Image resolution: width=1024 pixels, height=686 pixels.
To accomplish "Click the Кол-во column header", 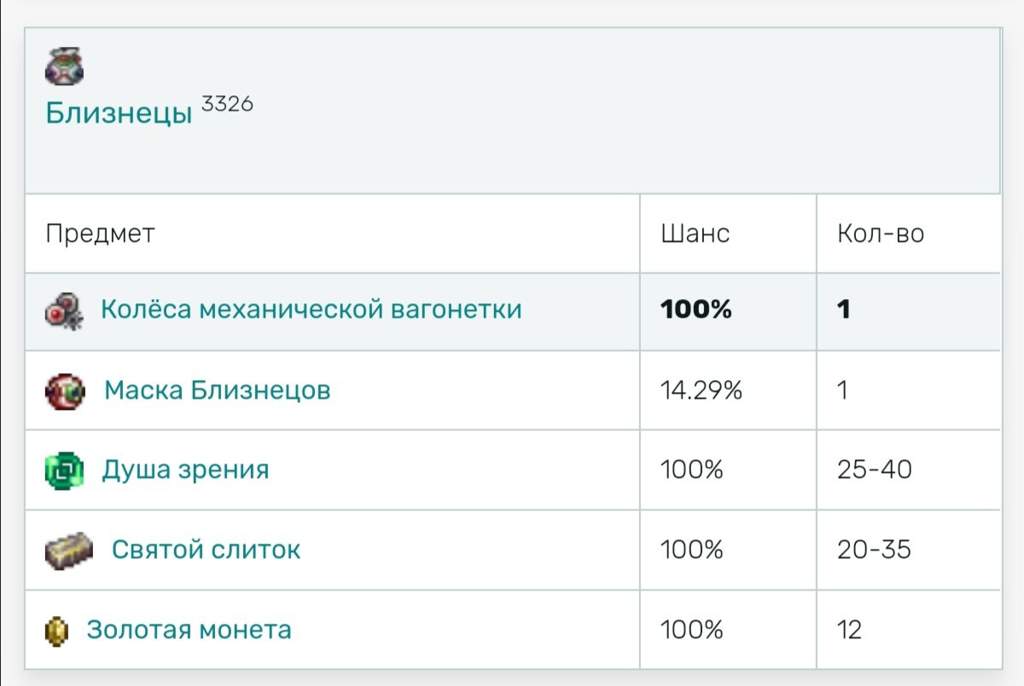I will (880, 233).
